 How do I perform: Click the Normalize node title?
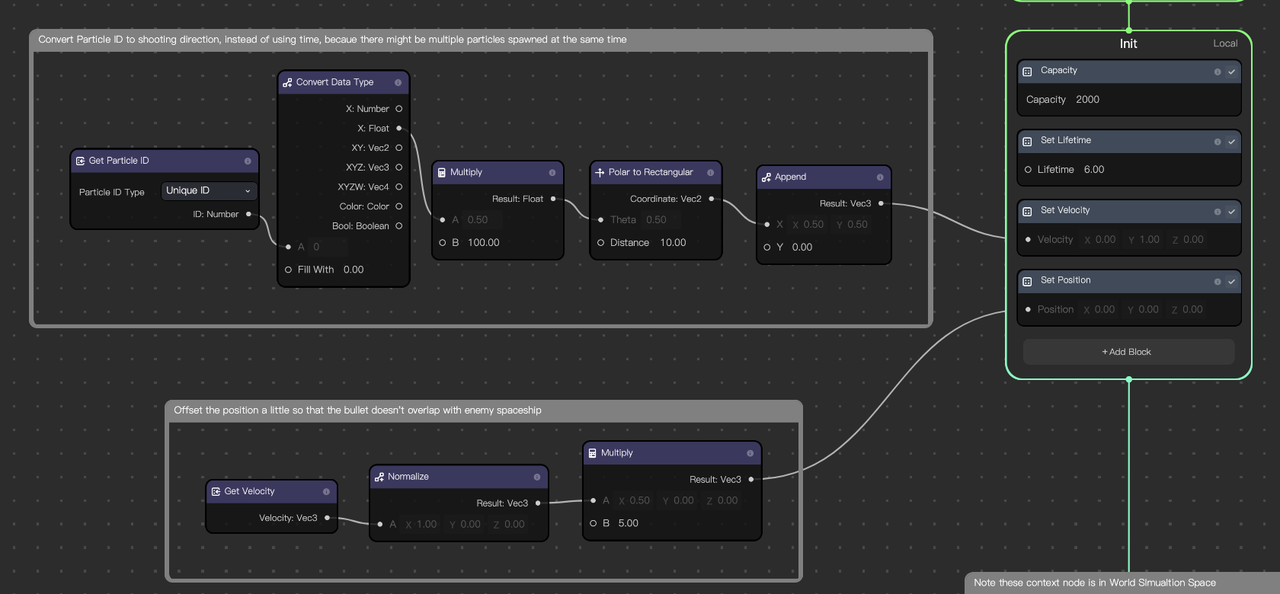408,477
